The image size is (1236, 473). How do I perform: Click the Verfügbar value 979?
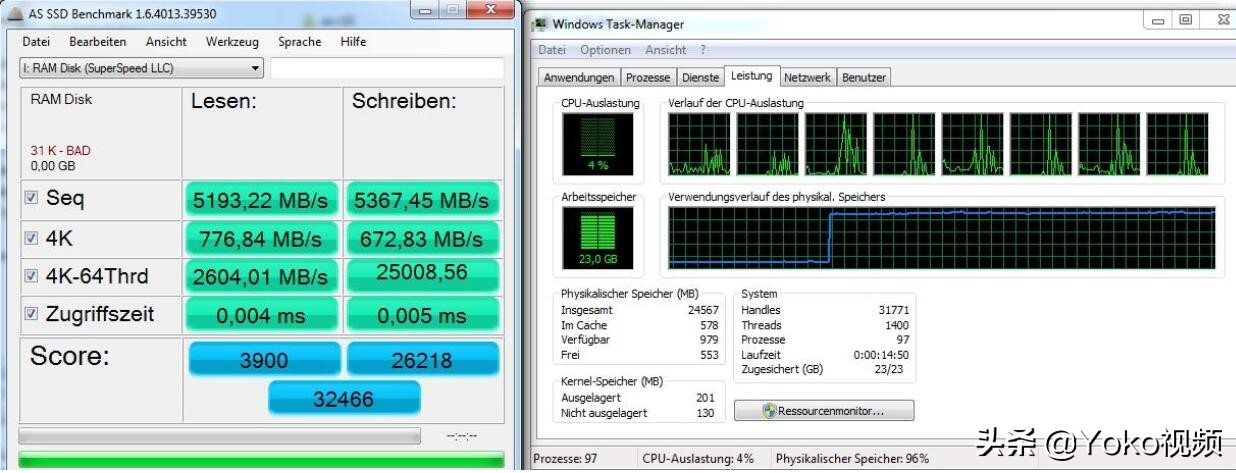click(x=709, y=340)
